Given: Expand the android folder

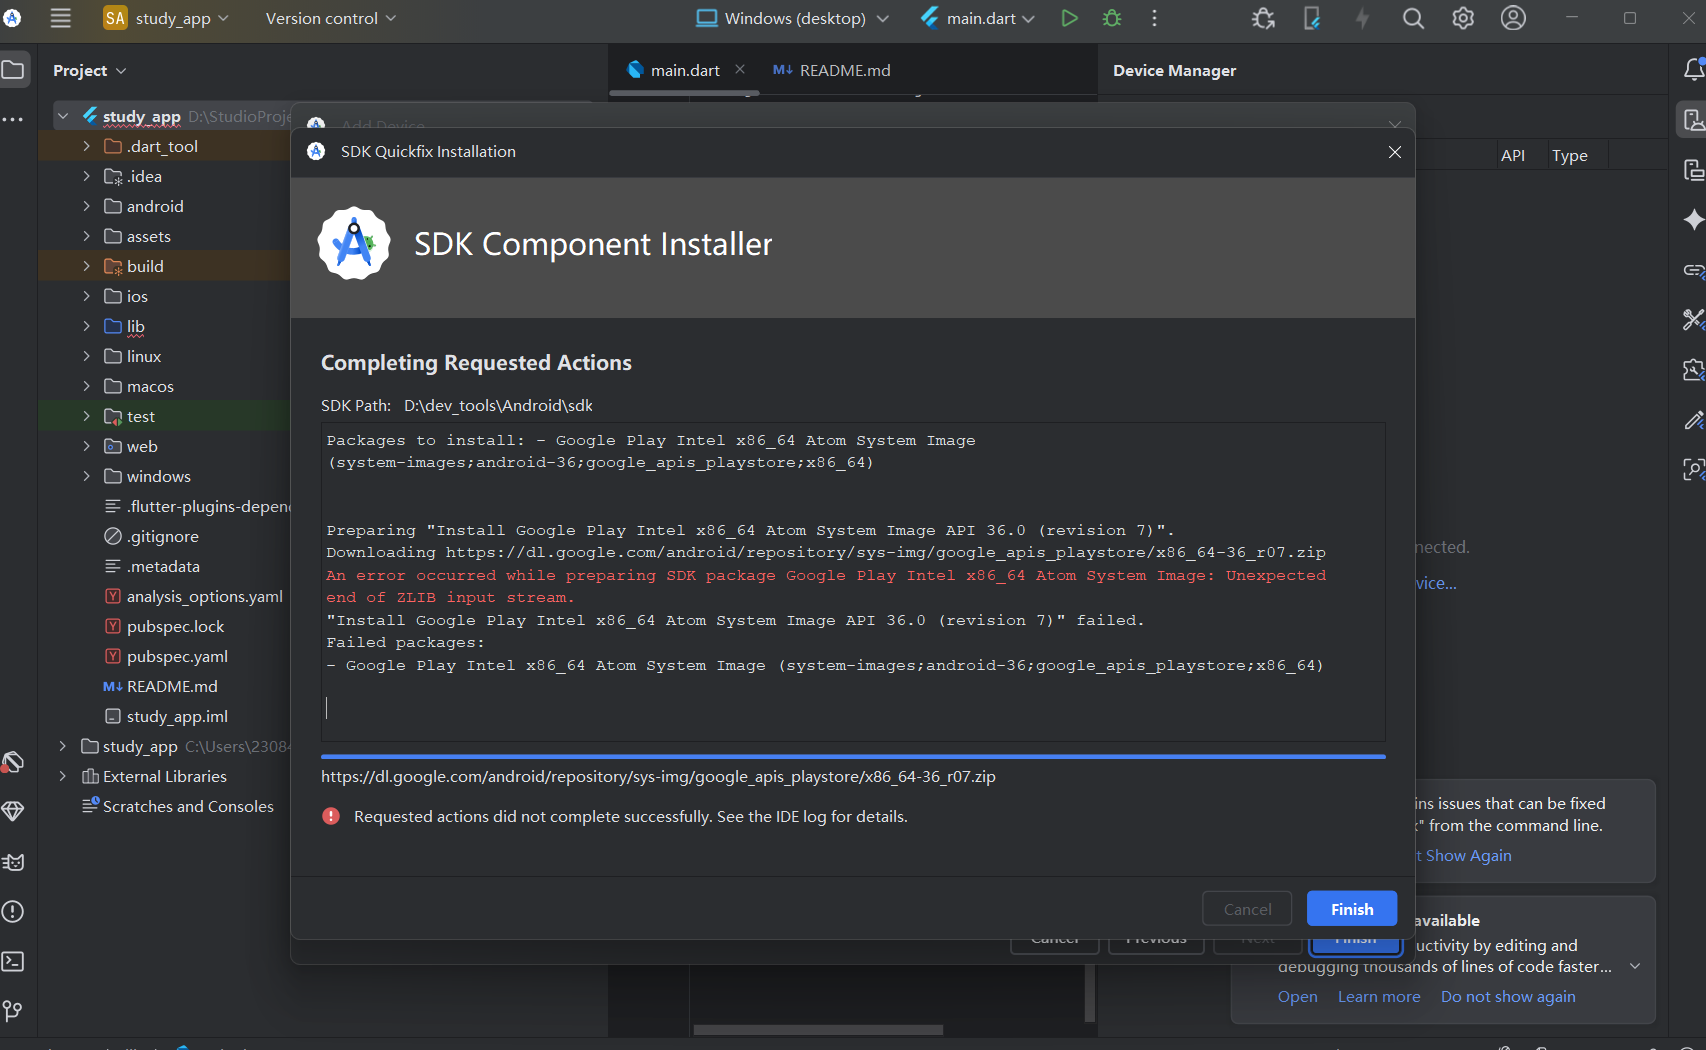Looking at the screenshot, I should click(x=87, y=206).
